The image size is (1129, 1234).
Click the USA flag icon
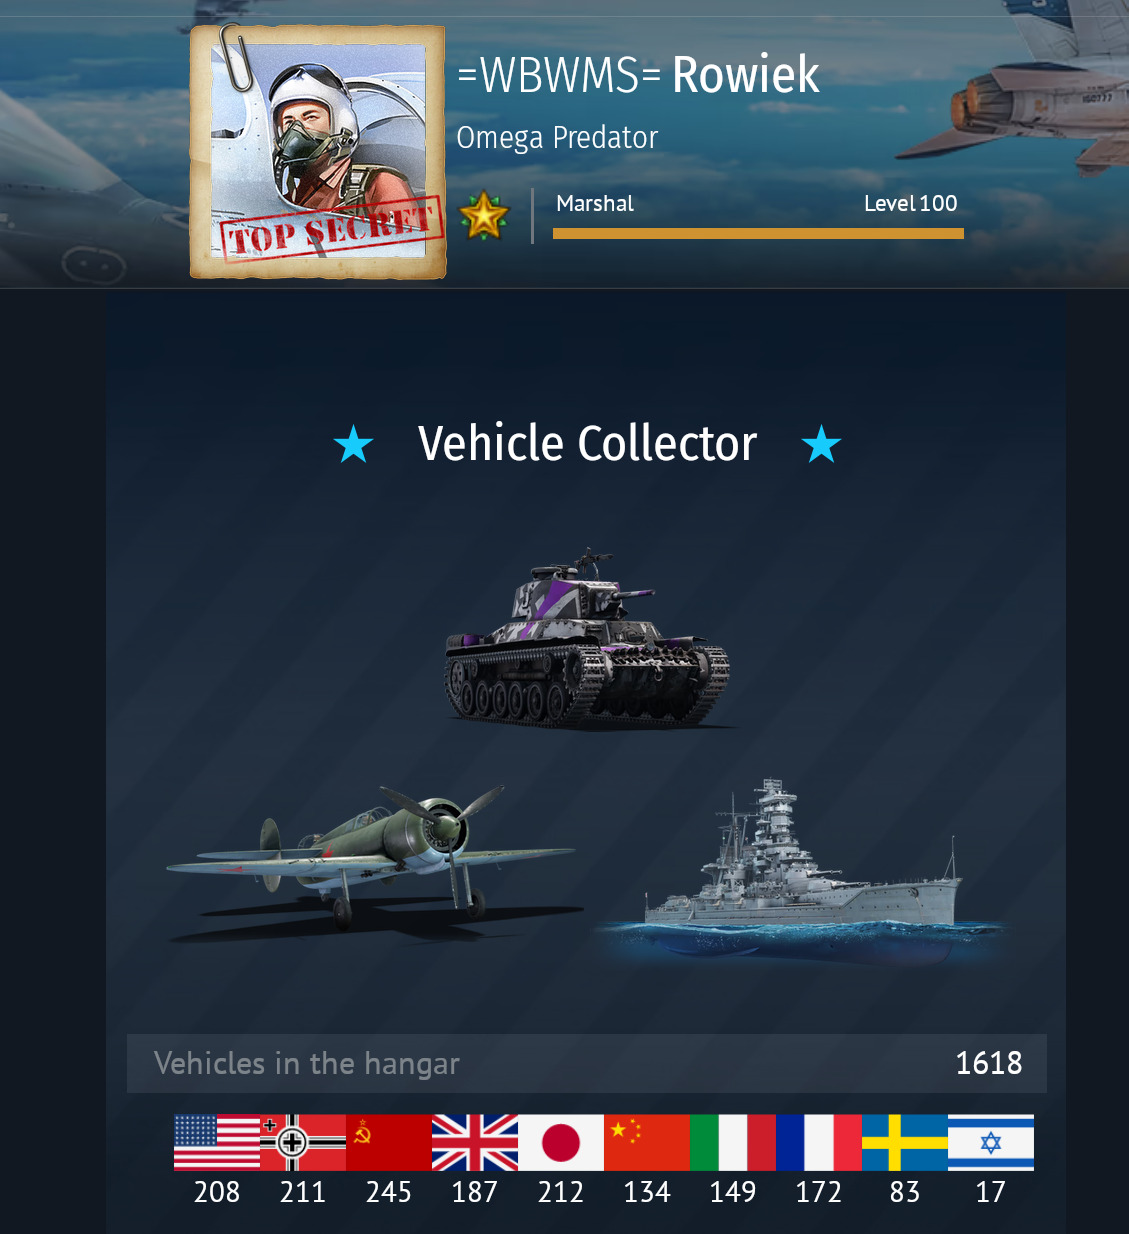[217, 1142]
